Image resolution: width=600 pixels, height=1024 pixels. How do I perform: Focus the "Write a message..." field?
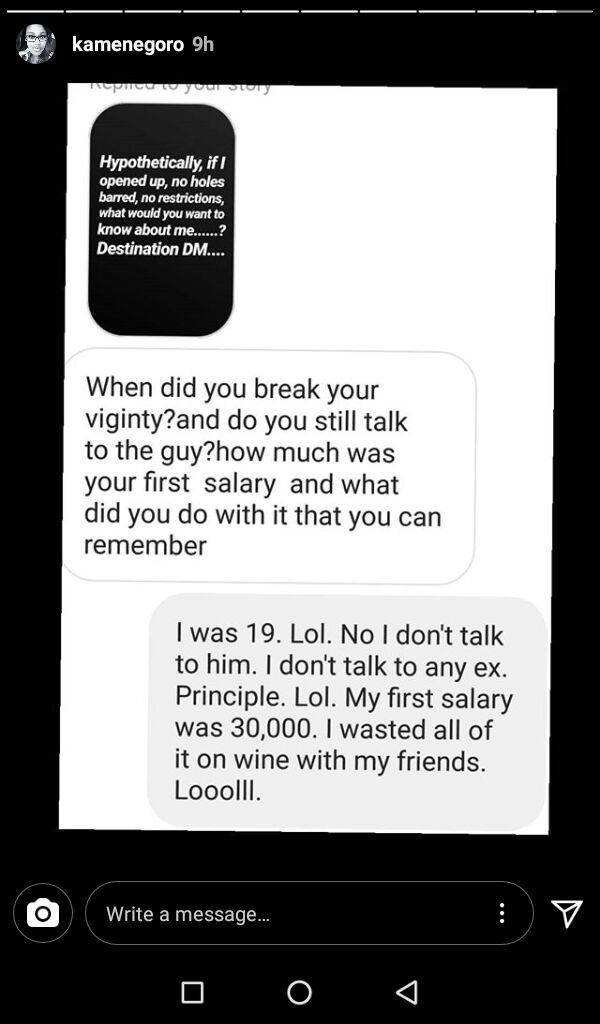click(x=309, y=912)
